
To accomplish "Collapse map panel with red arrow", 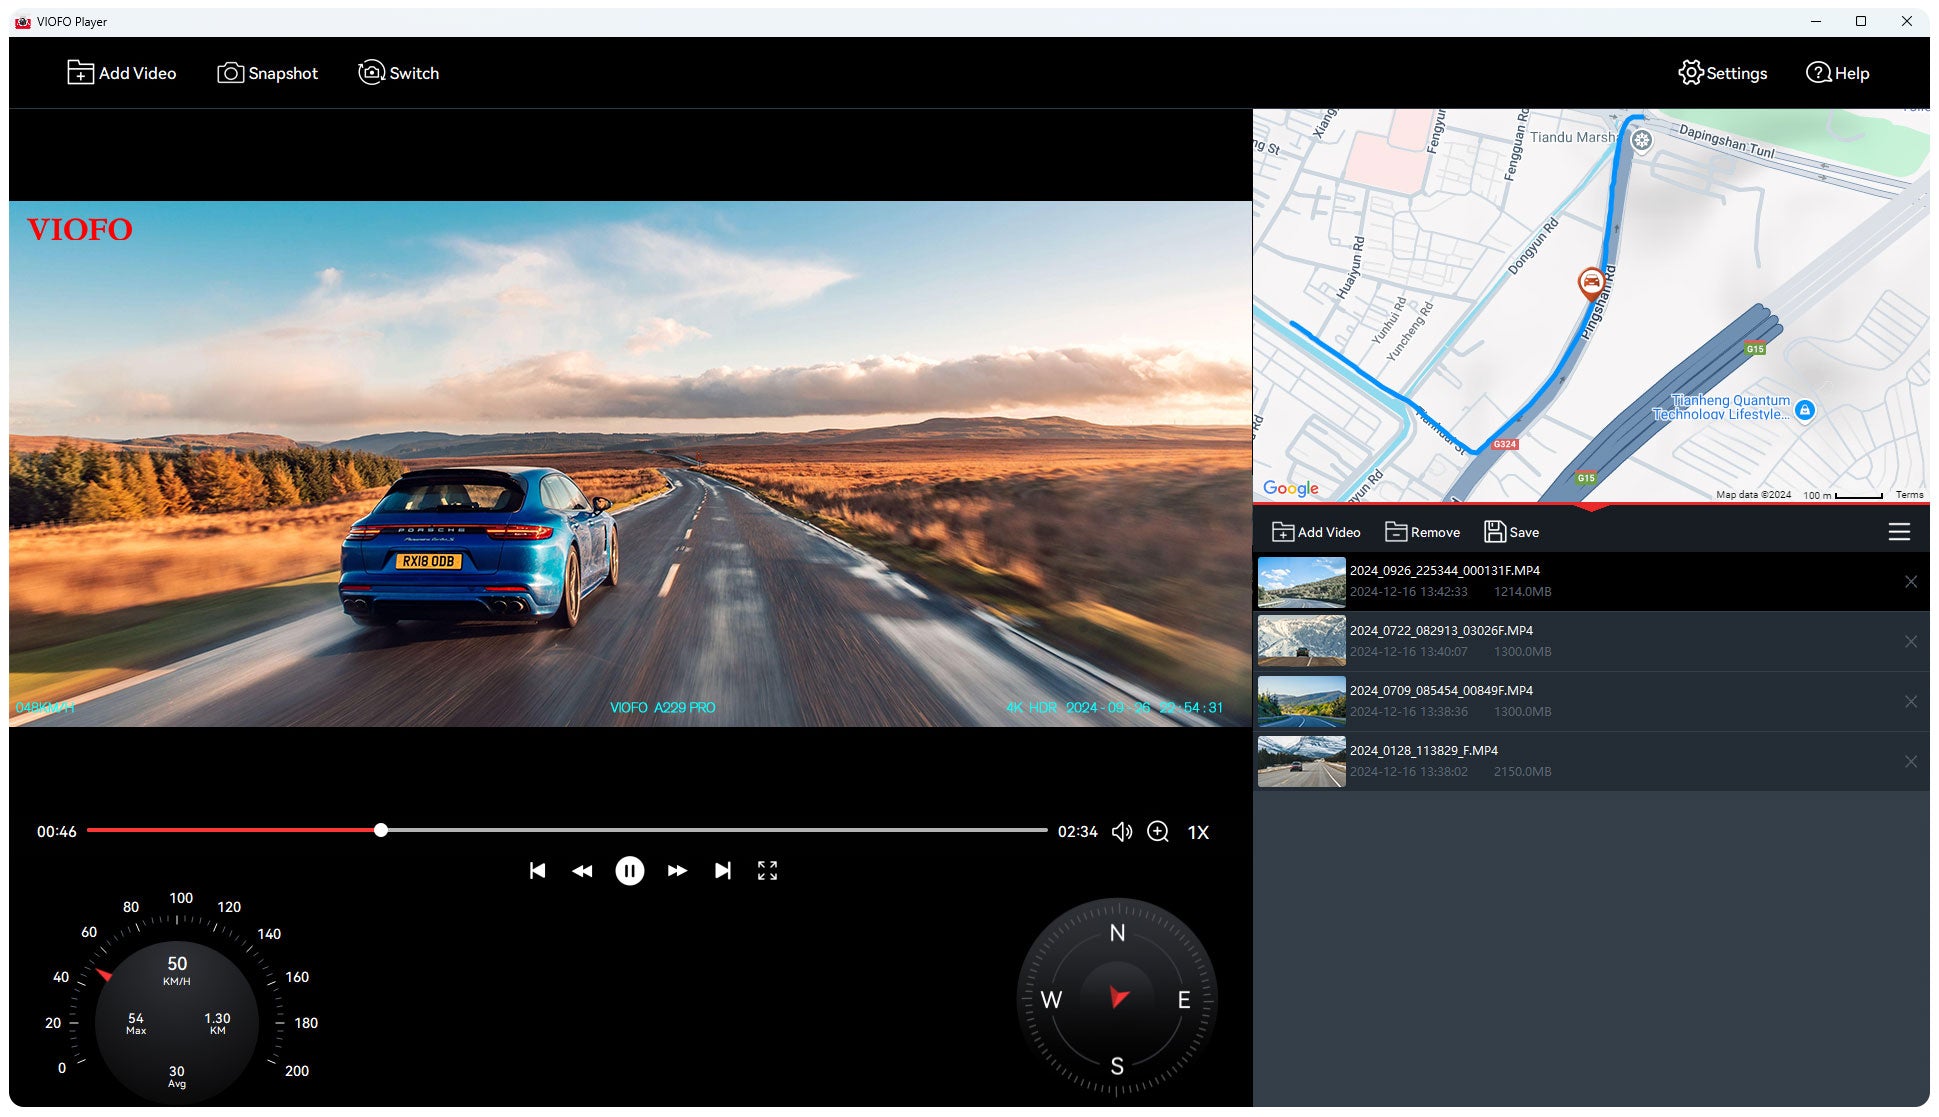I will click(1591, 508).
